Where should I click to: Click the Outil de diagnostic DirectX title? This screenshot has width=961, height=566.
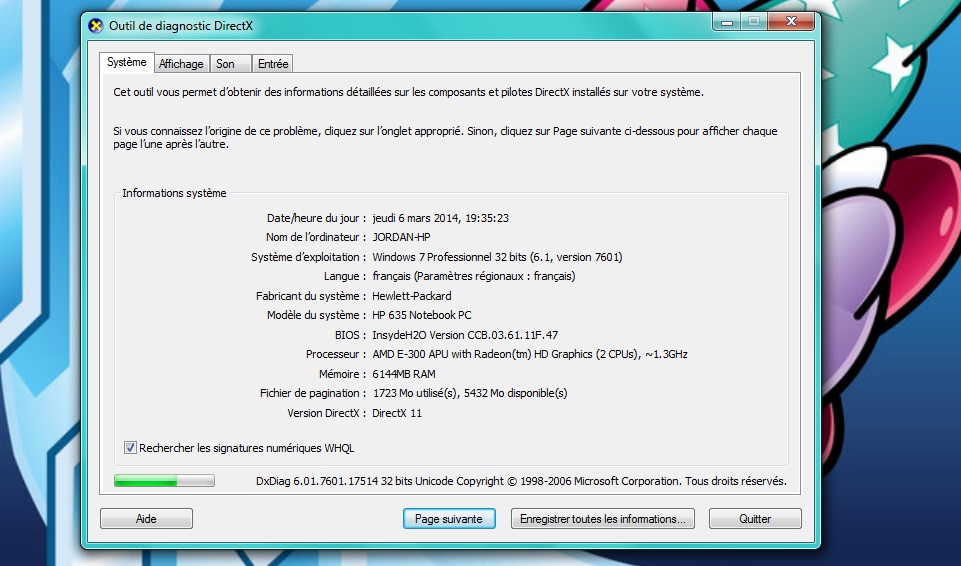[181, 26]
